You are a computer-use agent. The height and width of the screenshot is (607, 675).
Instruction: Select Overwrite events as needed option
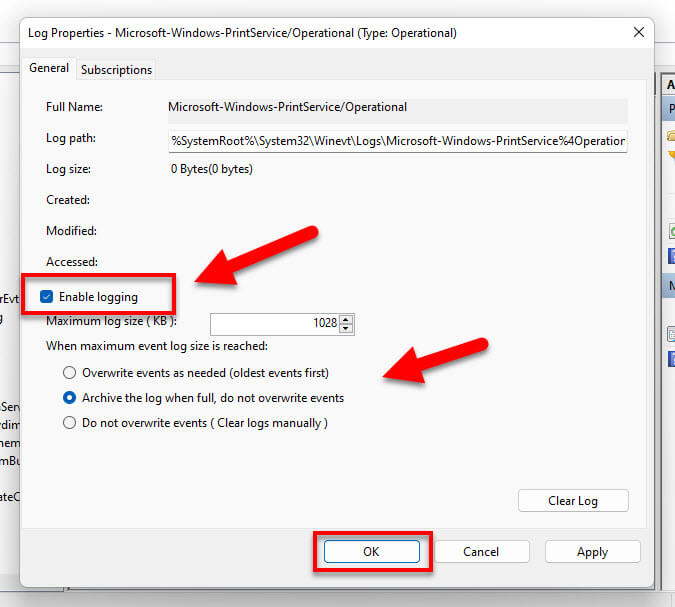(x=69, y=373)
